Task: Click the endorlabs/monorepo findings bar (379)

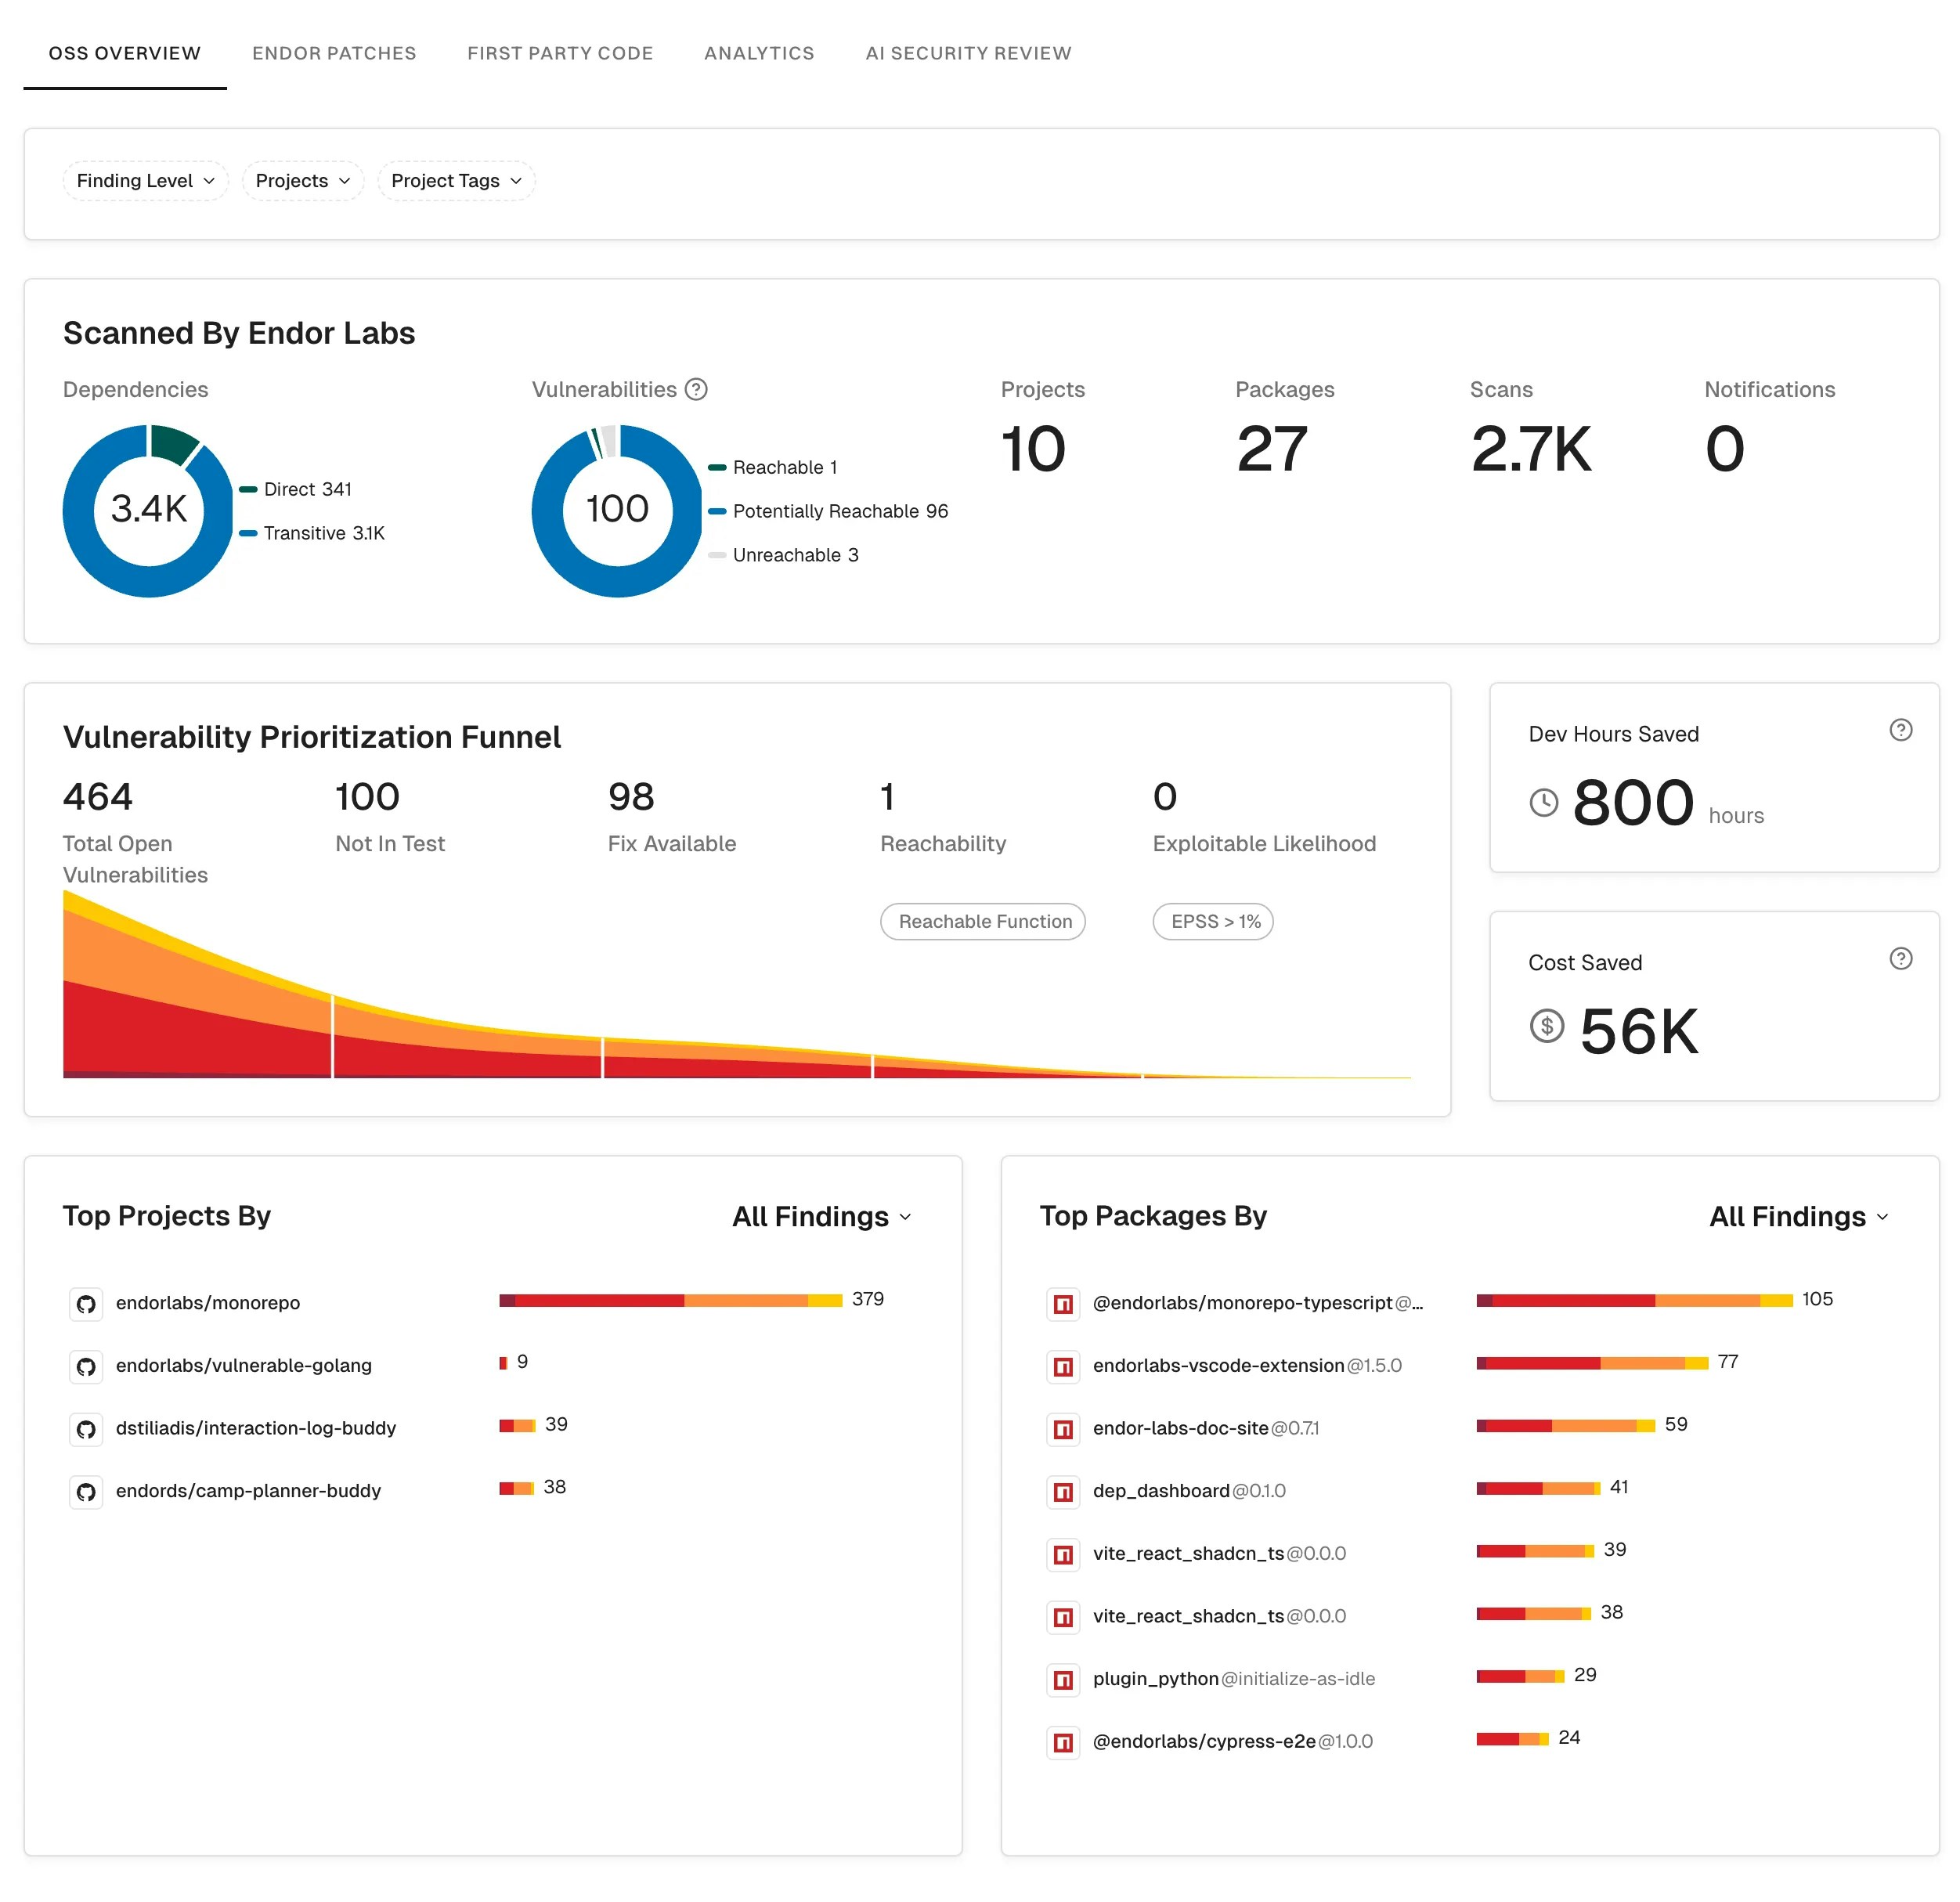Action: pyautogui.click(x=671, y=1300)
